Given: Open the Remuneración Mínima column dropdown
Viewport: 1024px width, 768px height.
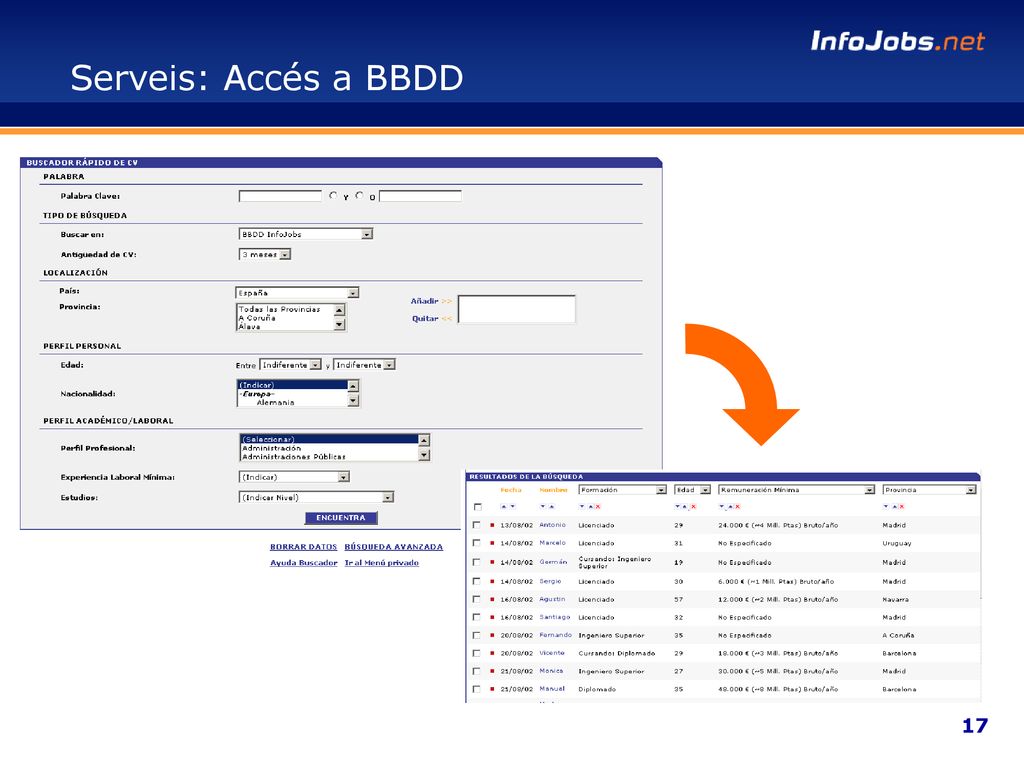Looking at the screenshot, I should (x=796, y=489).
